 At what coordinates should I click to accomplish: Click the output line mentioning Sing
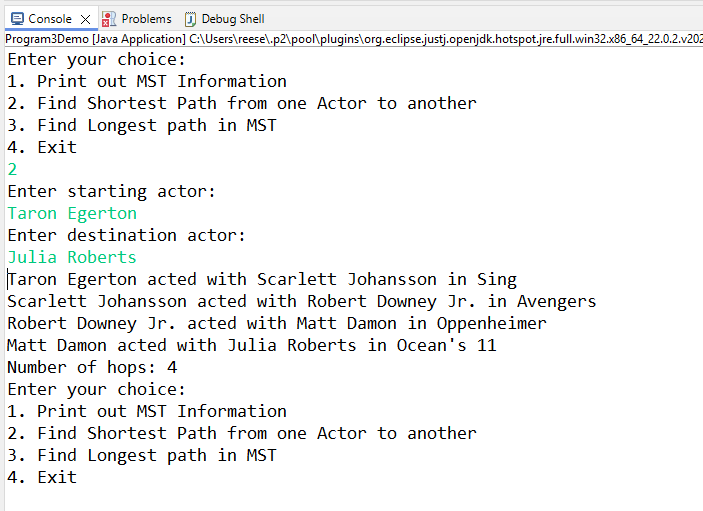262,280
